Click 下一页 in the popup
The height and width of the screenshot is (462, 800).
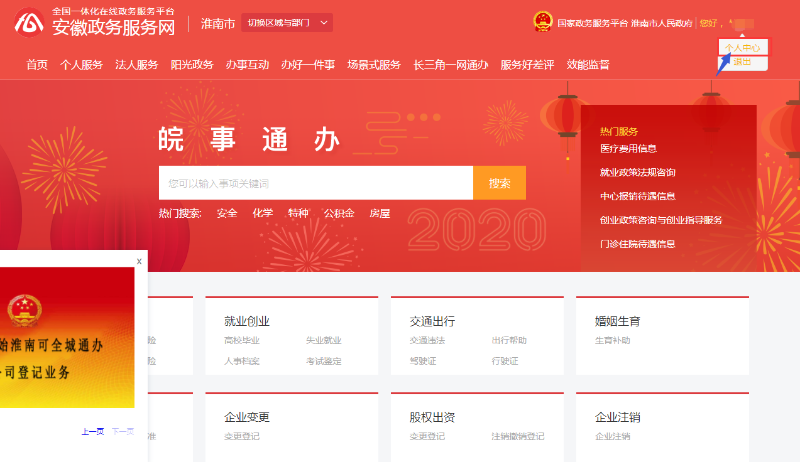(123, 431)
